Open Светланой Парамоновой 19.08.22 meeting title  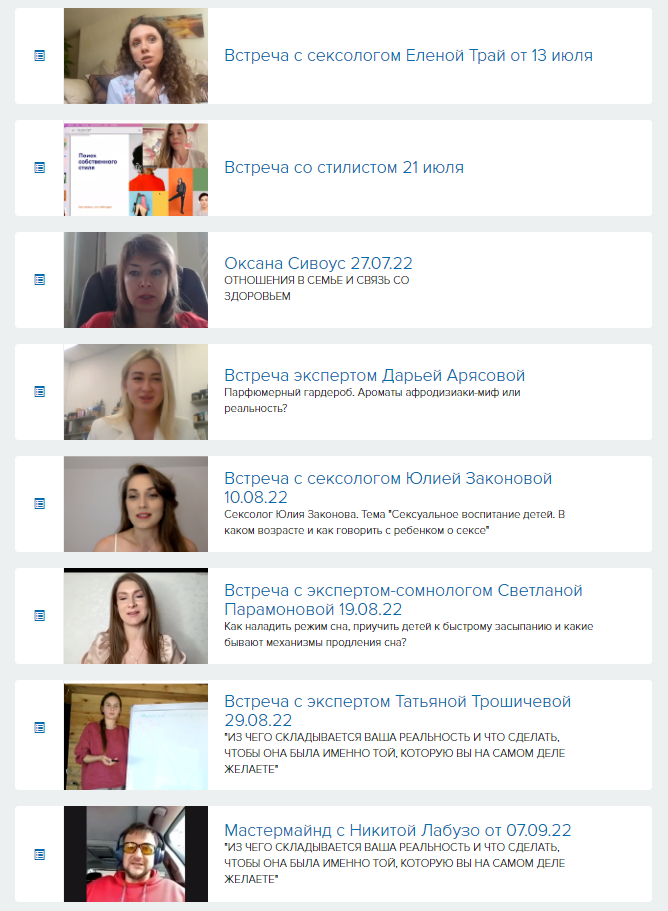tap(403, 600)
